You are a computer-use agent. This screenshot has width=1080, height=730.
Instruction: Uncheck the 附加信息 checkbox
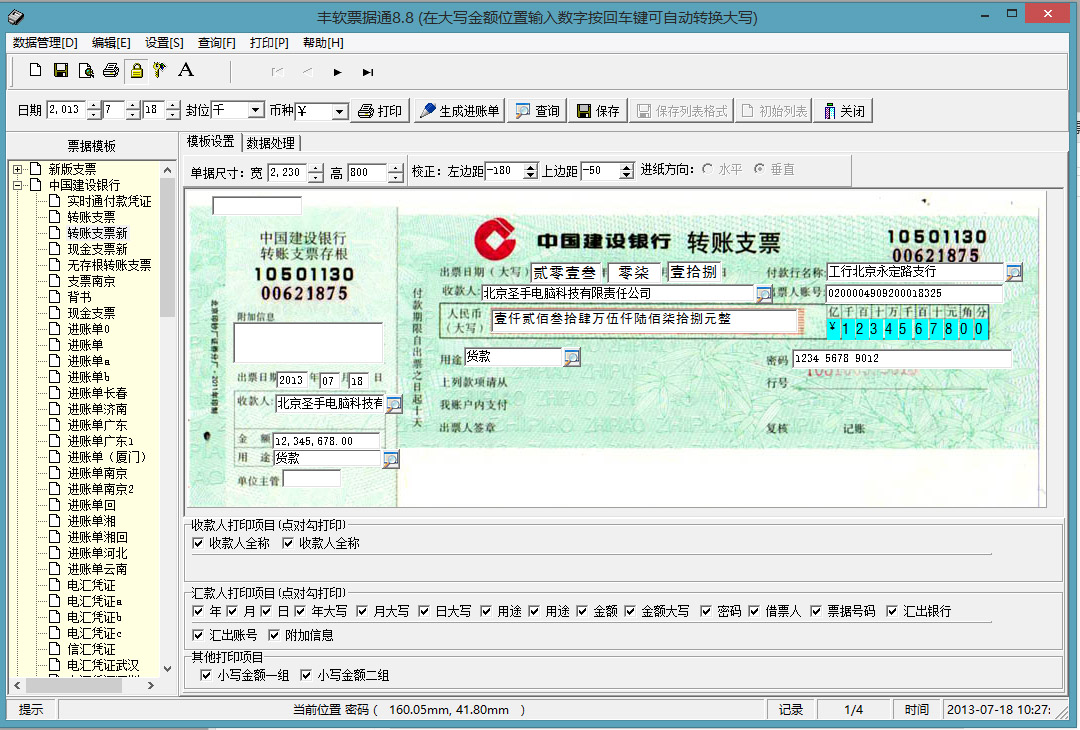pyautogui.click(x=273, y=635)
